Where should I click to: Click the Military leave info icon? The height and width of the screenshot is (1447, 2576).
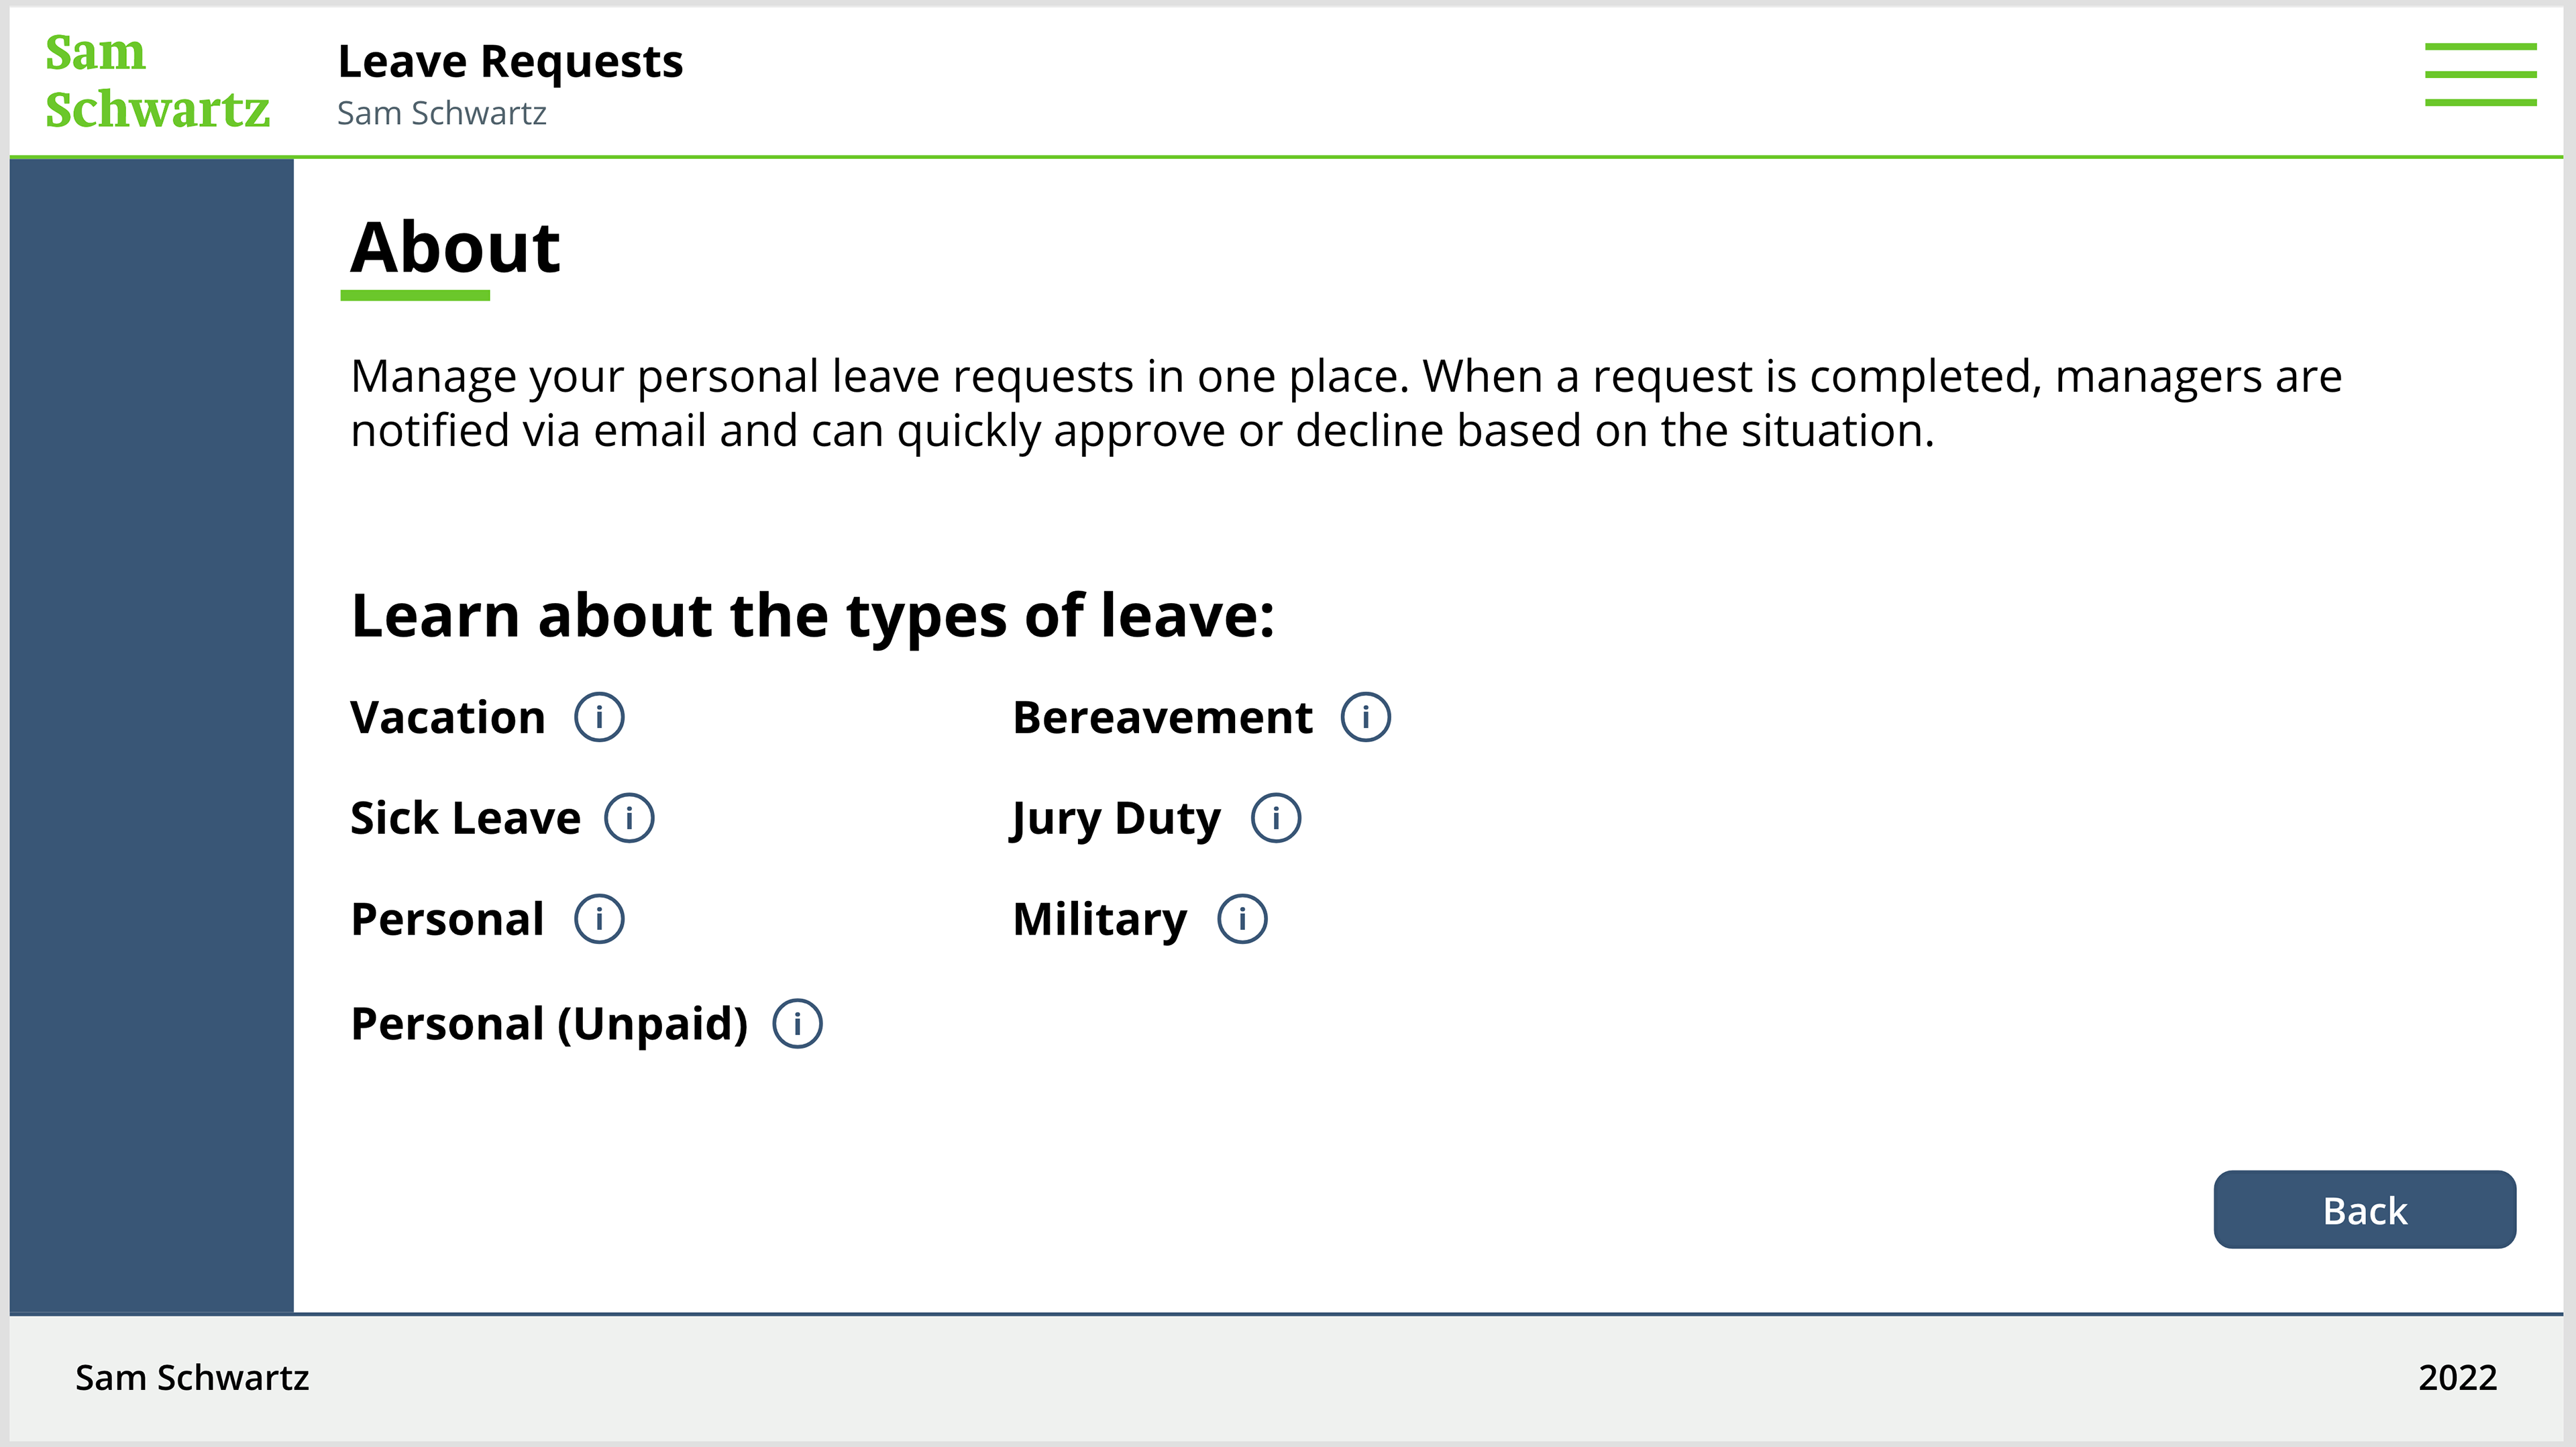click(1242, 919)
